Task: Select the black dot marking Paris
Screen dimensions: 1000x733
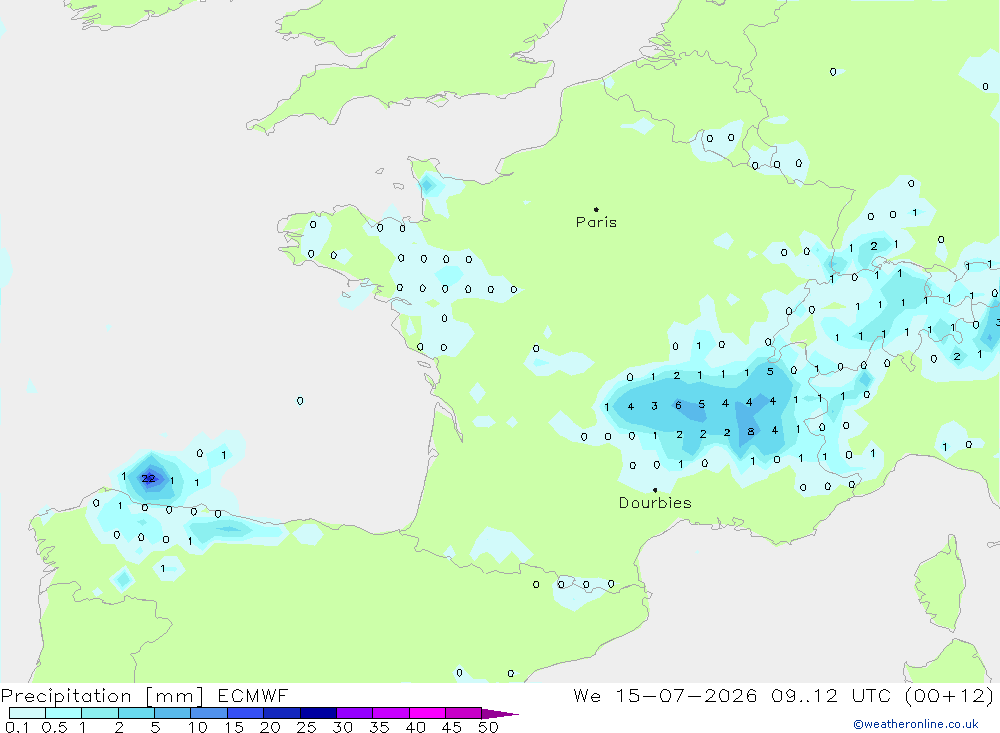Action: (x=596, y=209)
